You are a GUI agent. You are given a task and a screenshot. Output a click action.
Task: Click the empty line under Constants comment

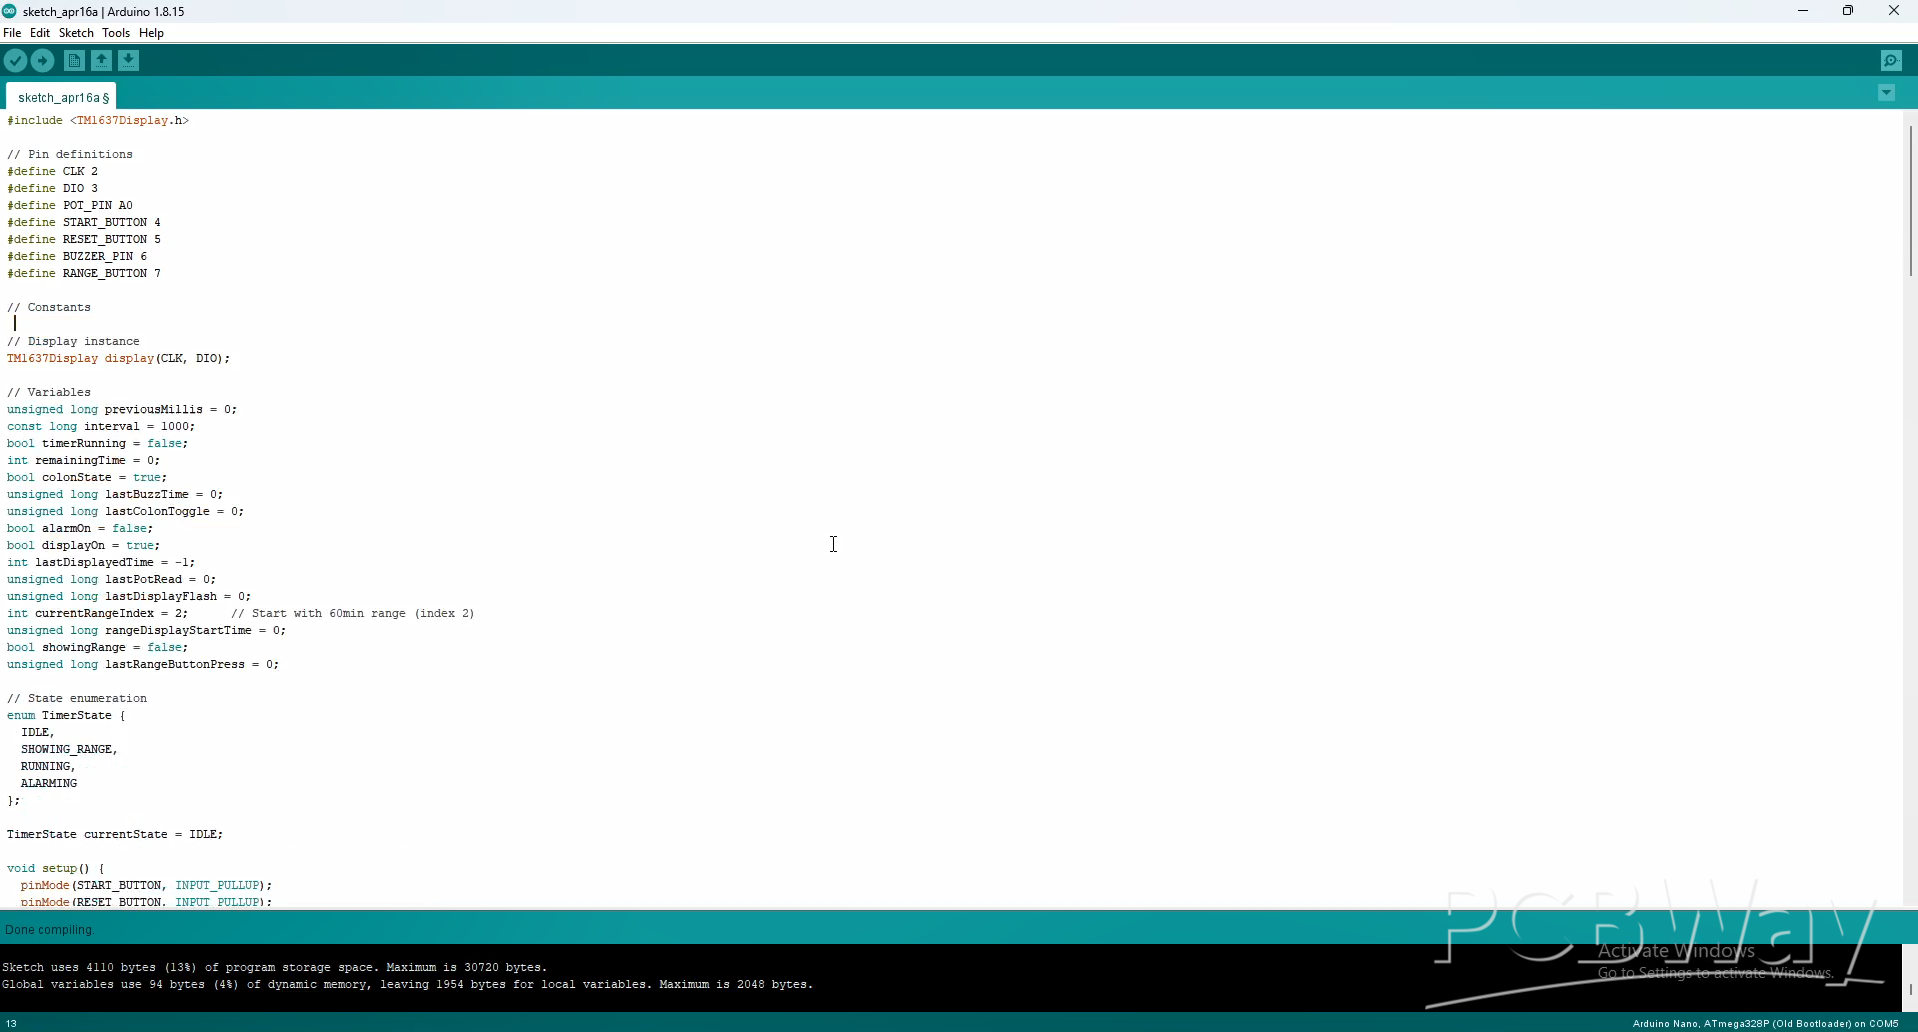[x=100, y=324]
